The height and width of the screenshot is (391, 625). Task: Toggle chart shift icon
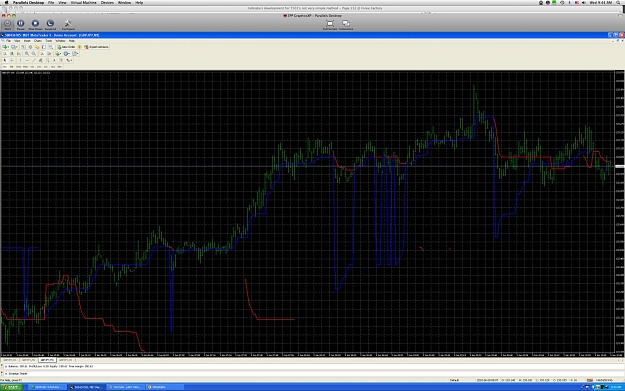click(49, 53)
